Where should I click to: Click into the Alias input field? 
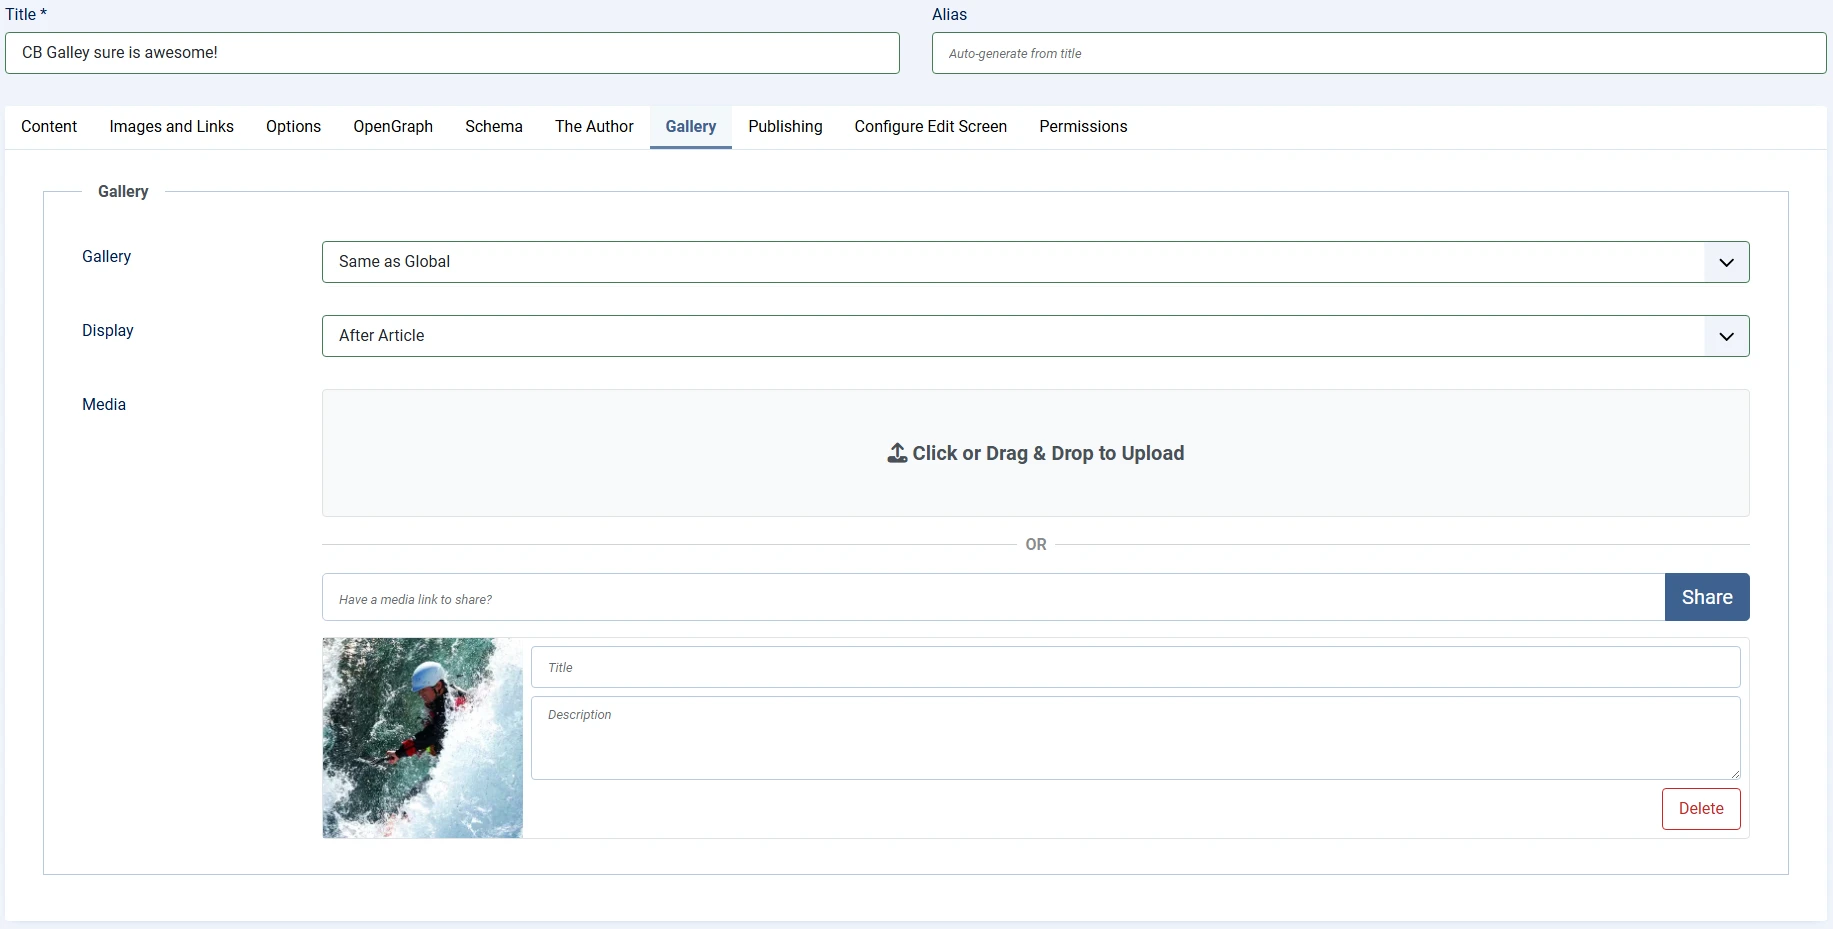click(x=1378, y=54)
